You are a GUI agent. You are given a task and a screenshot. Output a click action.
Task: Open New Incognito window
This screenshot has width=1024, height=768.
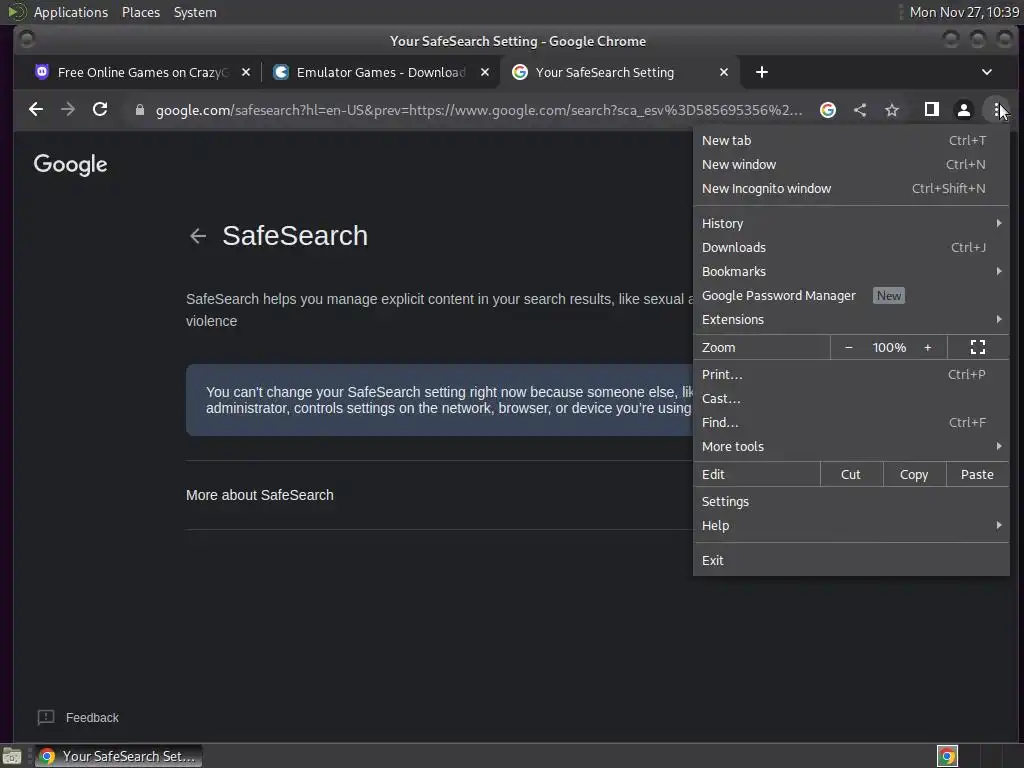pyautogui.click(x=851, y=189)
